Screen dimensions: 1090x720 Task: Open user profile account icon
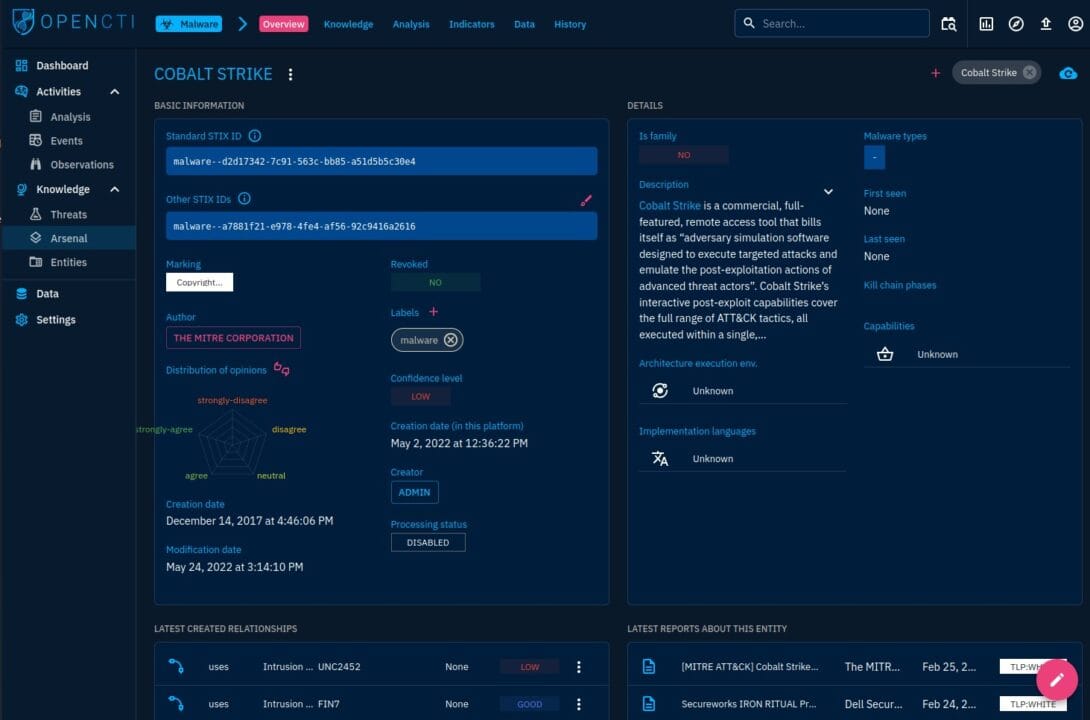1075,24
